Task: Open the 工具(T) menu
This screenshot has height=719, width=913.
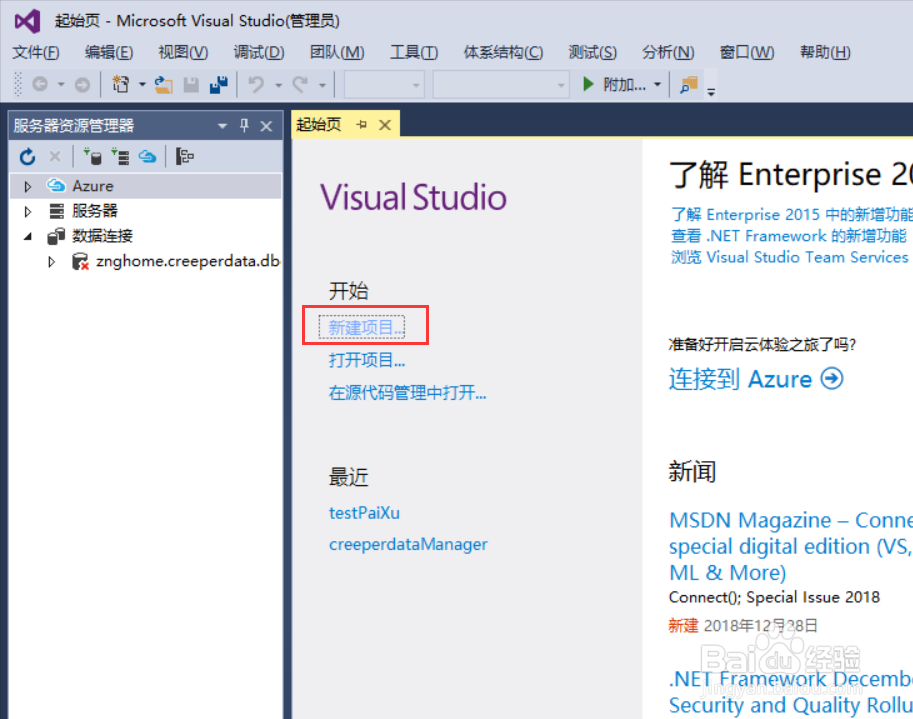Action: coord(414,52)
